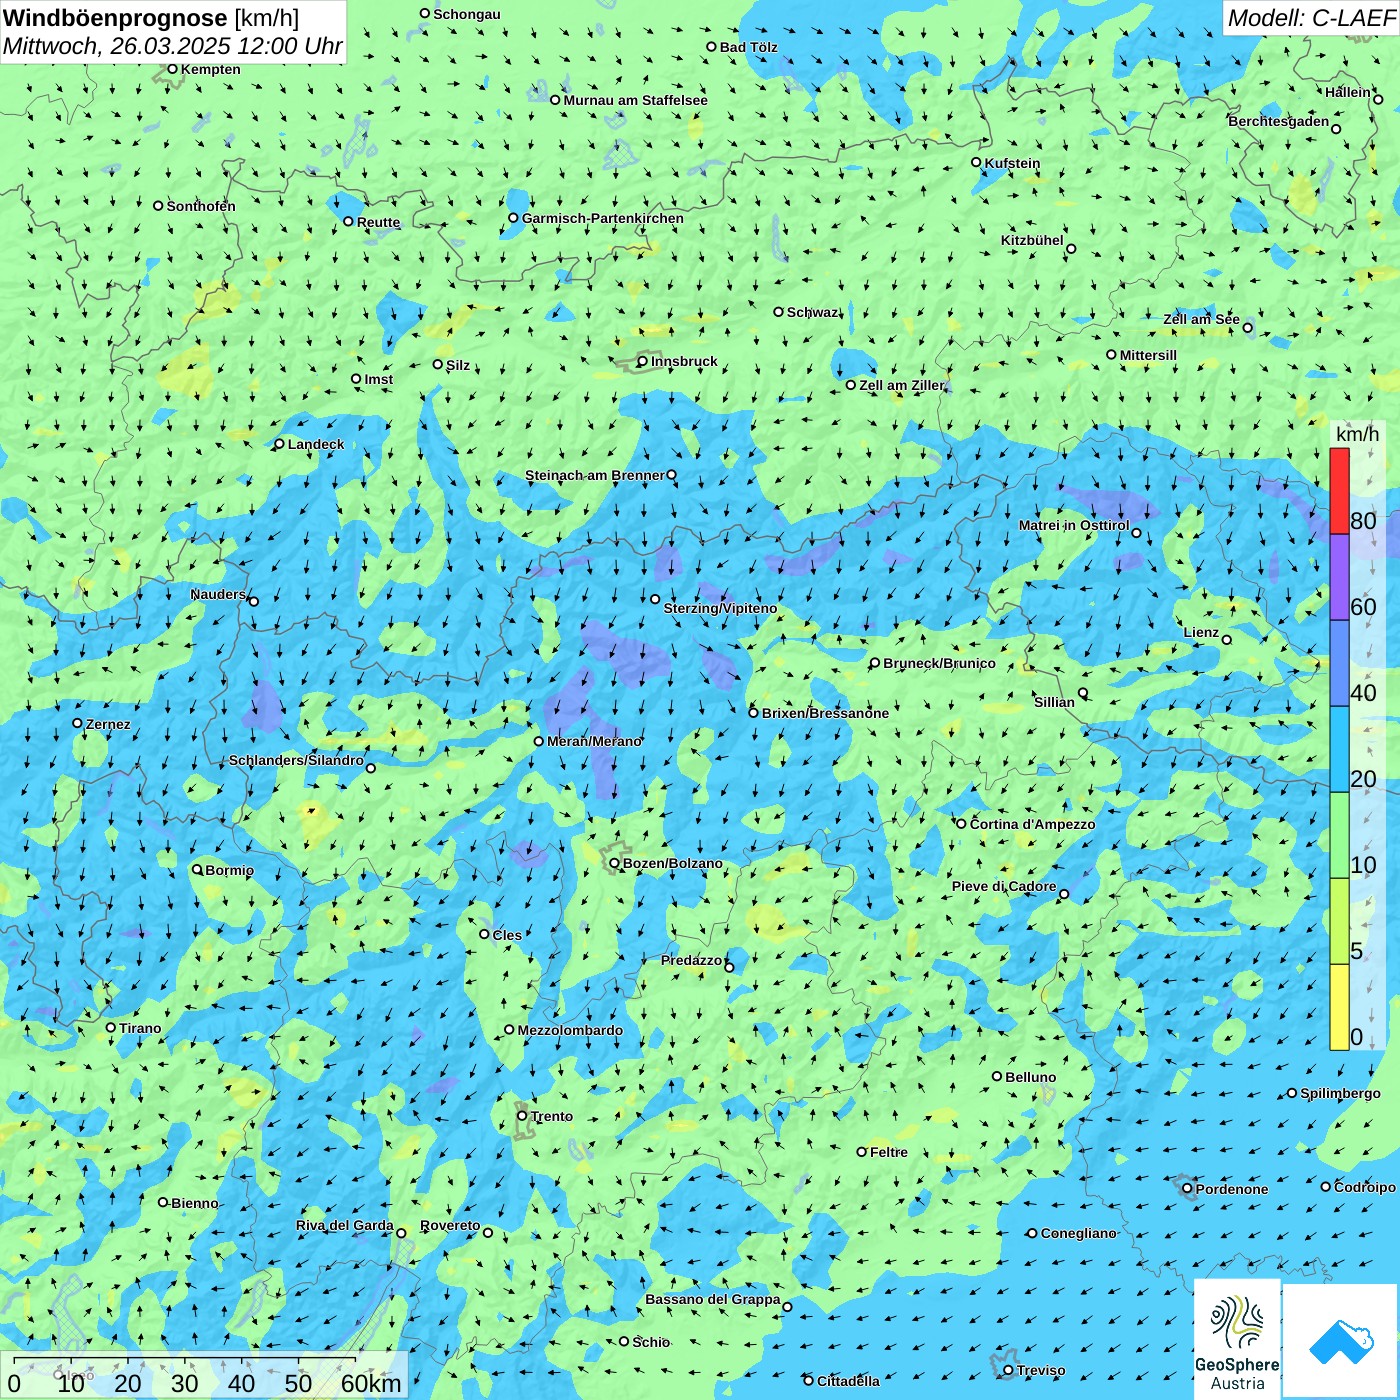Click the Bozen/Bolzano city marker
Viewport: 1400px width, 1400px height.
[x=615, y=863]
